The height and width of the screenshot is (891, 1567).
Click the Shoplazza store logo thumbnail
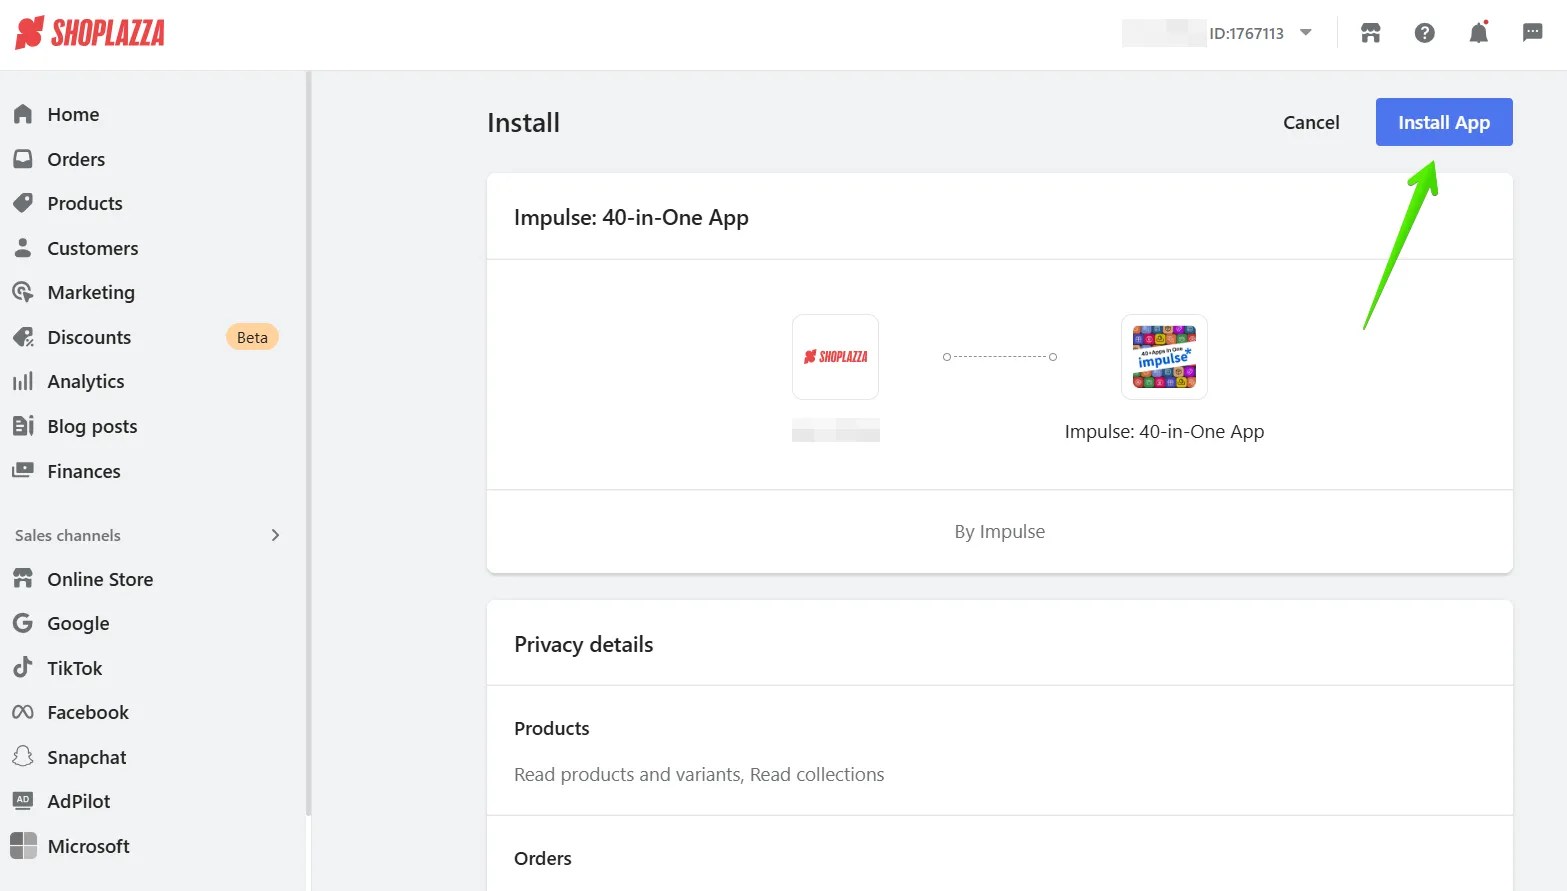point(835,357)
